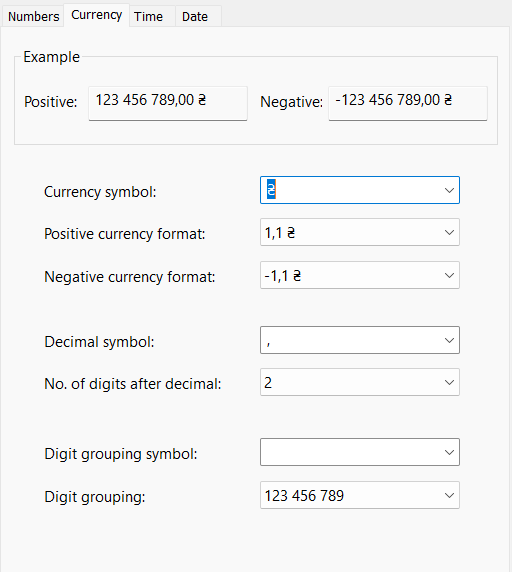This screenshot has height=572, width=512.
Task: Expand the Currency symbol dropdown arrow
Action: pos(449,190)
